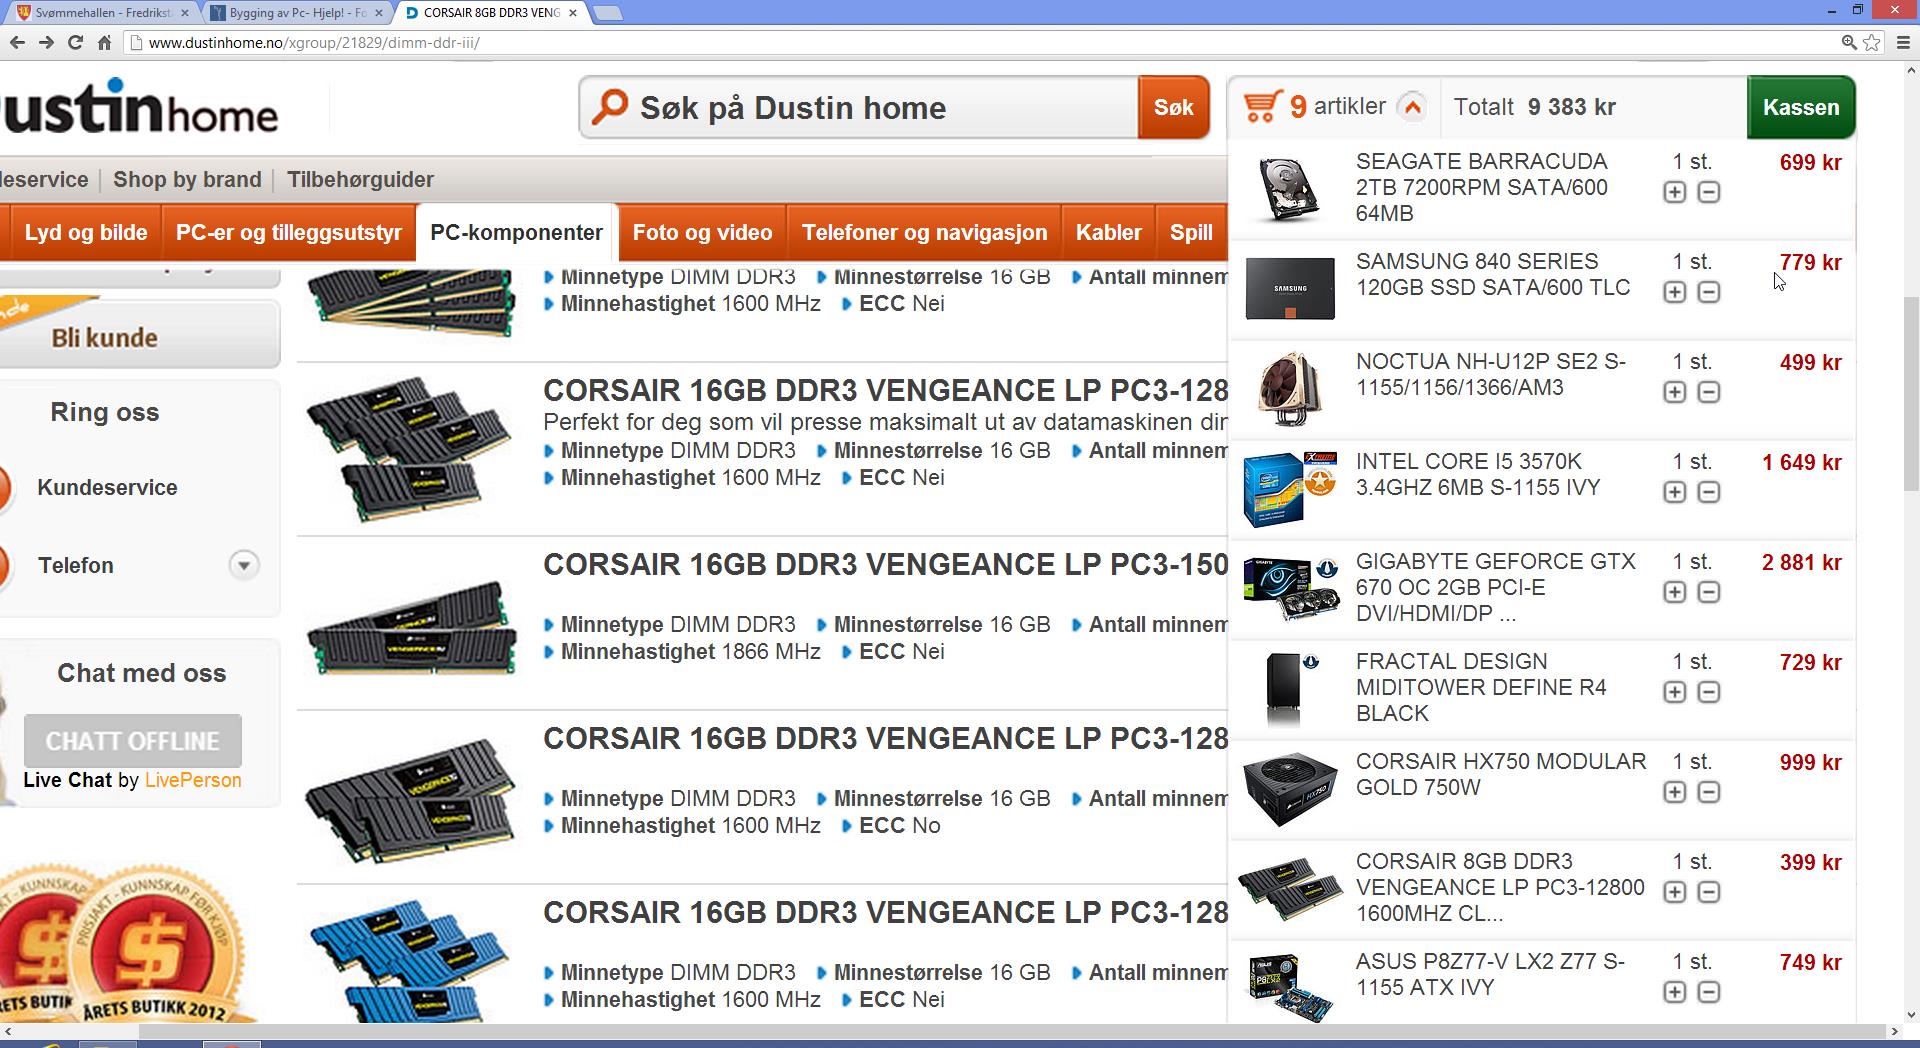Viewport: 1920px width, 1048px height.
Task: Open Samsung 840 SSD thumbnail in cart
Action: [1290, 288]
